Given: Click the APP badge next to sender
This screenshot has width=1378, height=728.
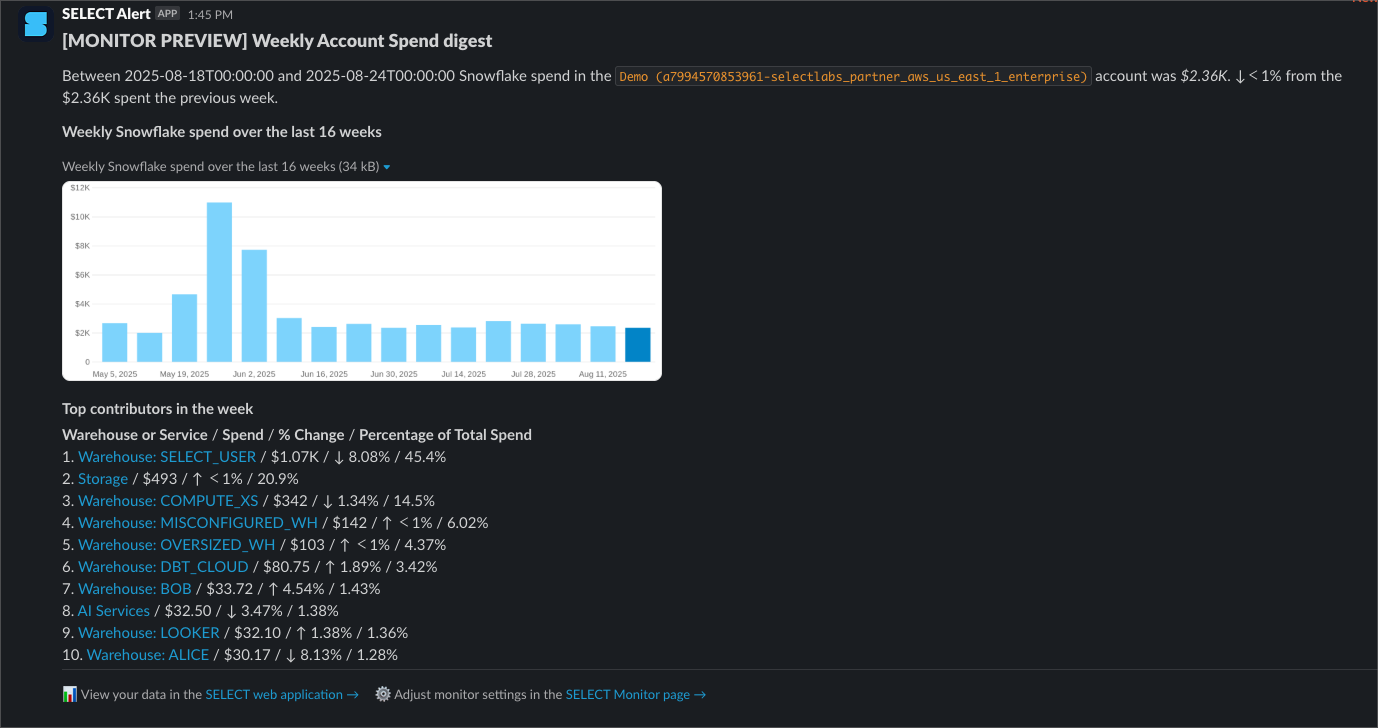Looking at the screenshot, I should click(x=167, y=14).
